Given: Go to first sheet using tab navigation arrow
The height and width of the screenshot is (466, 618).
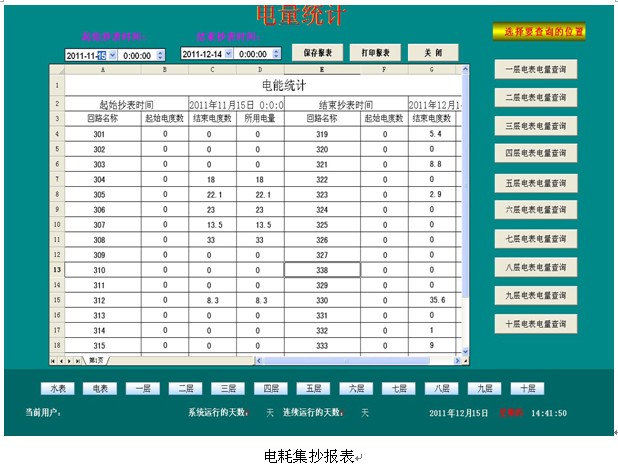Looking at the screenshot, I should pos(53,359).
